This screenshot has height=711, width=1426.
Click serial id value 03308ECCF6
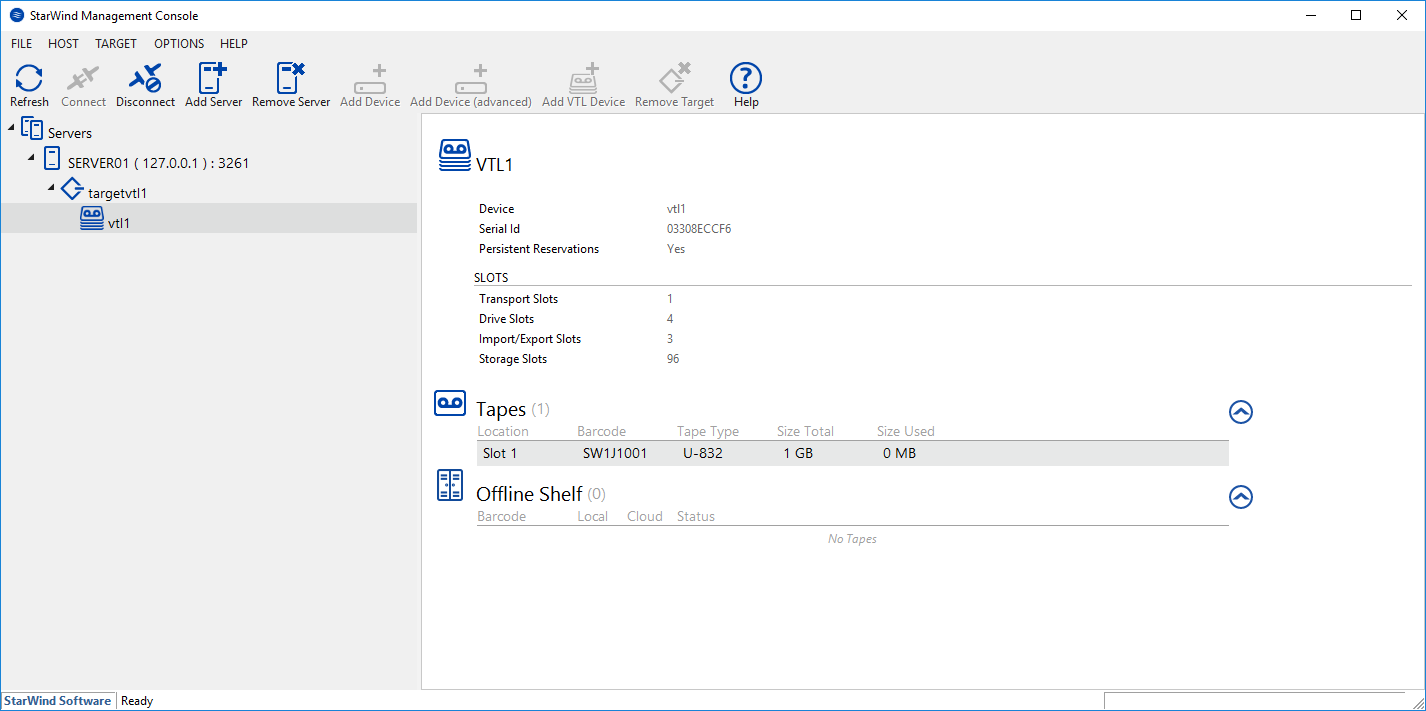699,229
